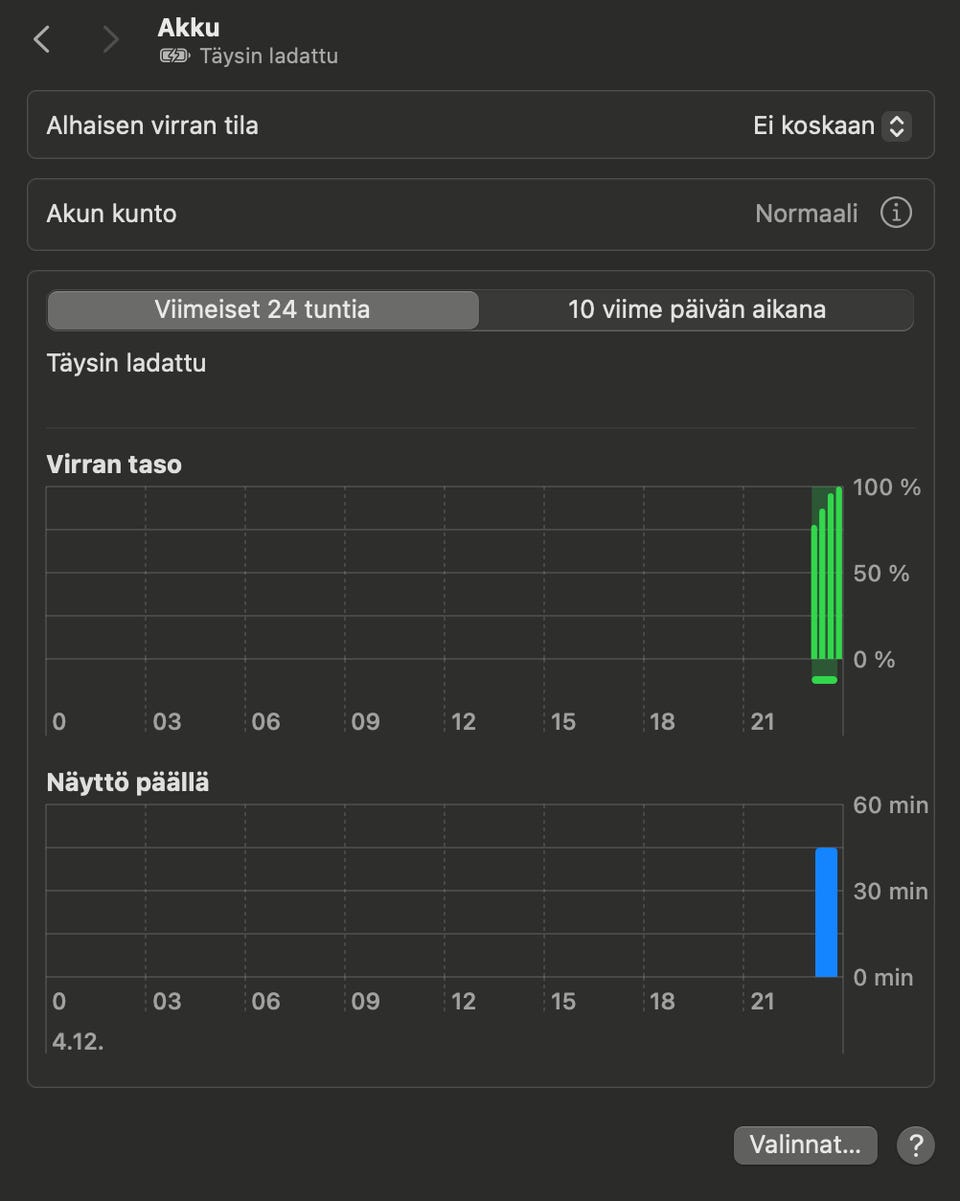Click the 12 hour mark on battery chart
This screenshot has height=1201, width=960.
tap(463, 722)
